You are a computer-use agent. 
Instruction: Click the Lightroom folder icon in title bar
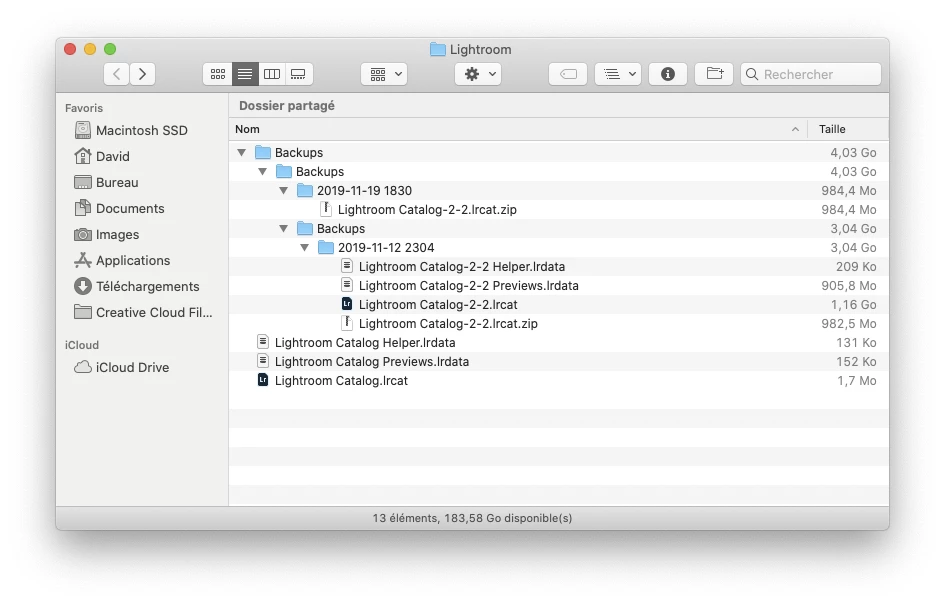[x=438, y=49]
